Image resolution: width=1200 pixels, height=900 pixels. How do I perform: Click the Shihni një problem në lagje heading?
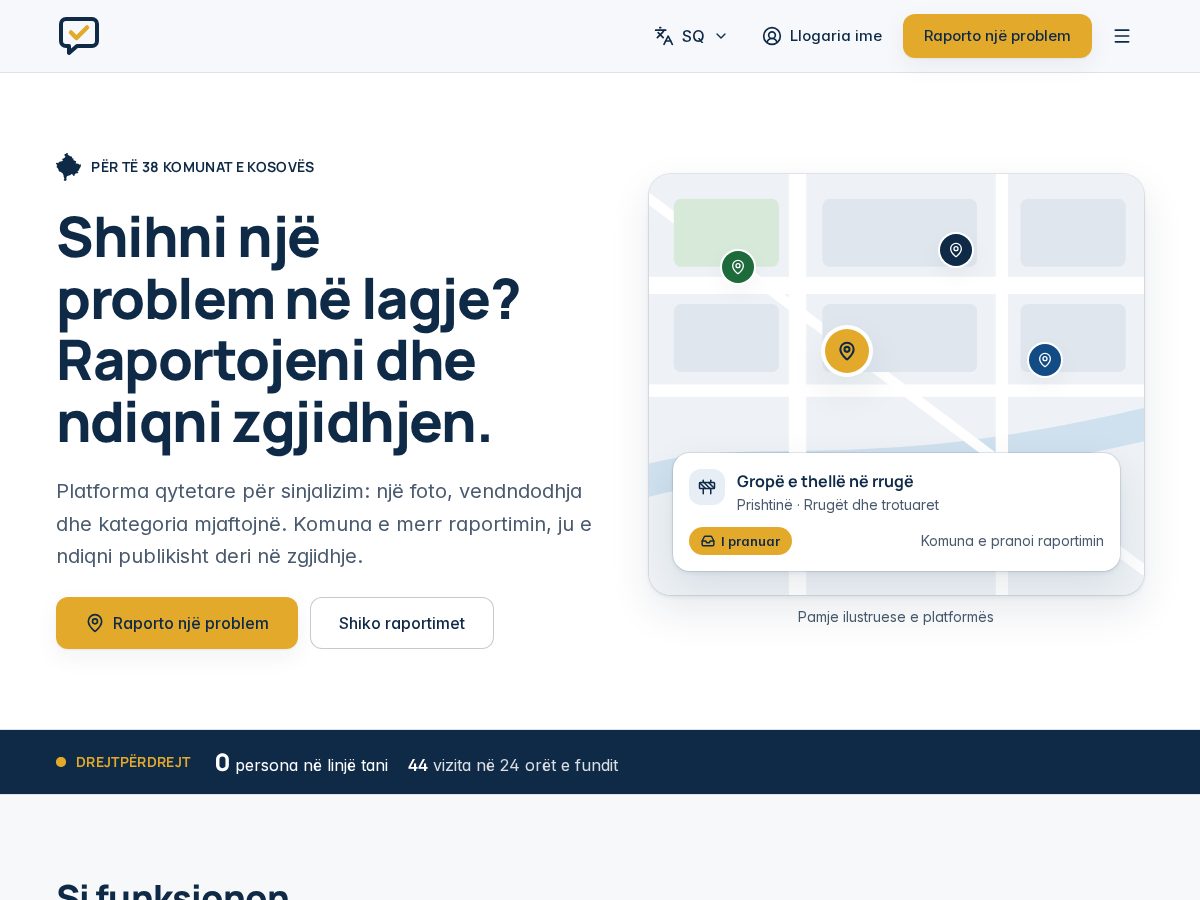click(288, 329)
